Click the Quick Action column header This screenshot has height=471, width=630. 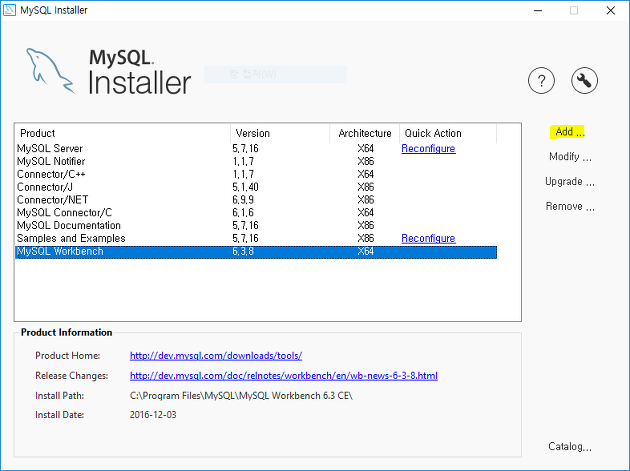pos(448,133)
